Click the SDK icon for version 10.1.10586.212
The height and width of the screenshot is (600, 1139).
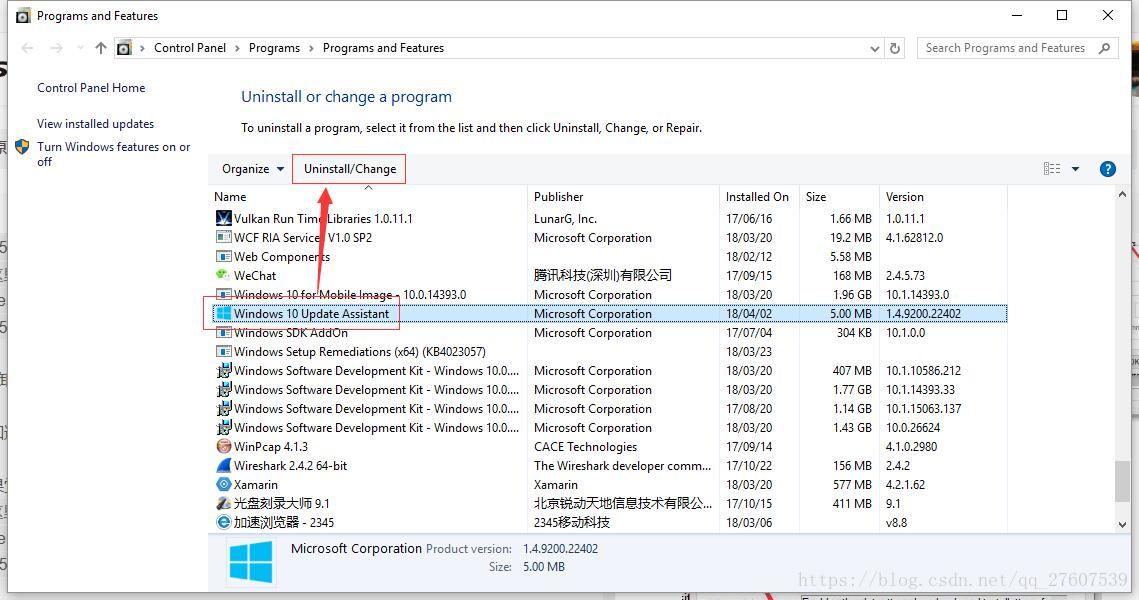click(x=224, y=370)
